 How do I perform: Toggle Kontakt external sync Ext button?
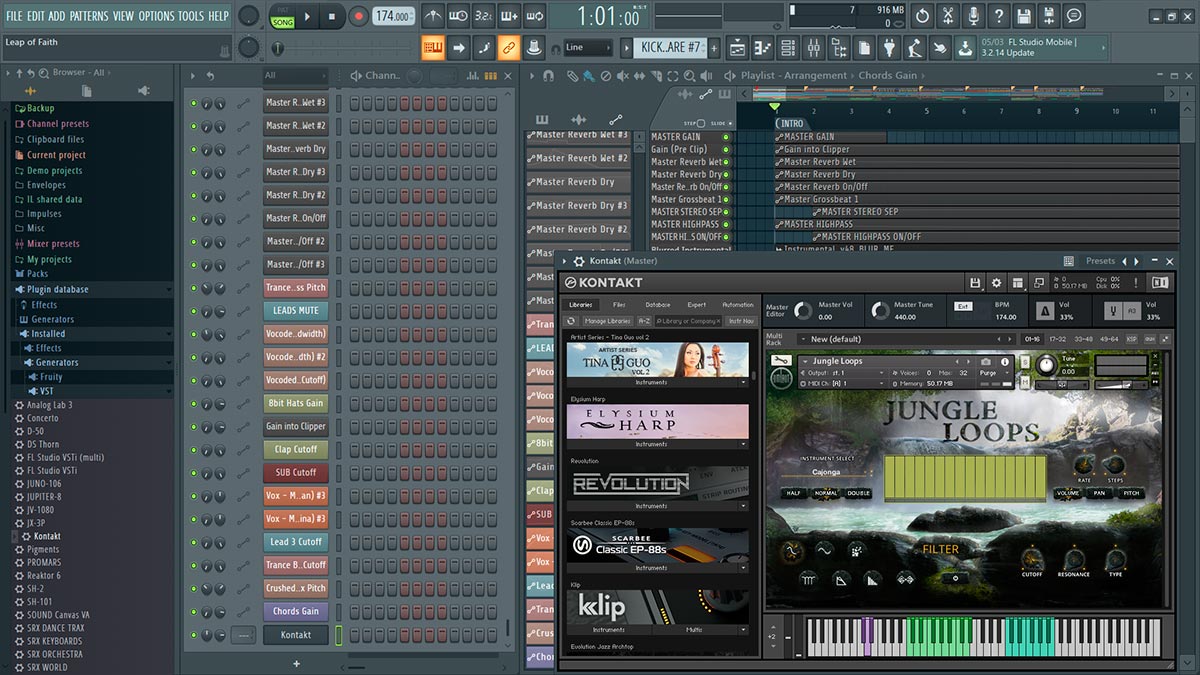[963, 306]
